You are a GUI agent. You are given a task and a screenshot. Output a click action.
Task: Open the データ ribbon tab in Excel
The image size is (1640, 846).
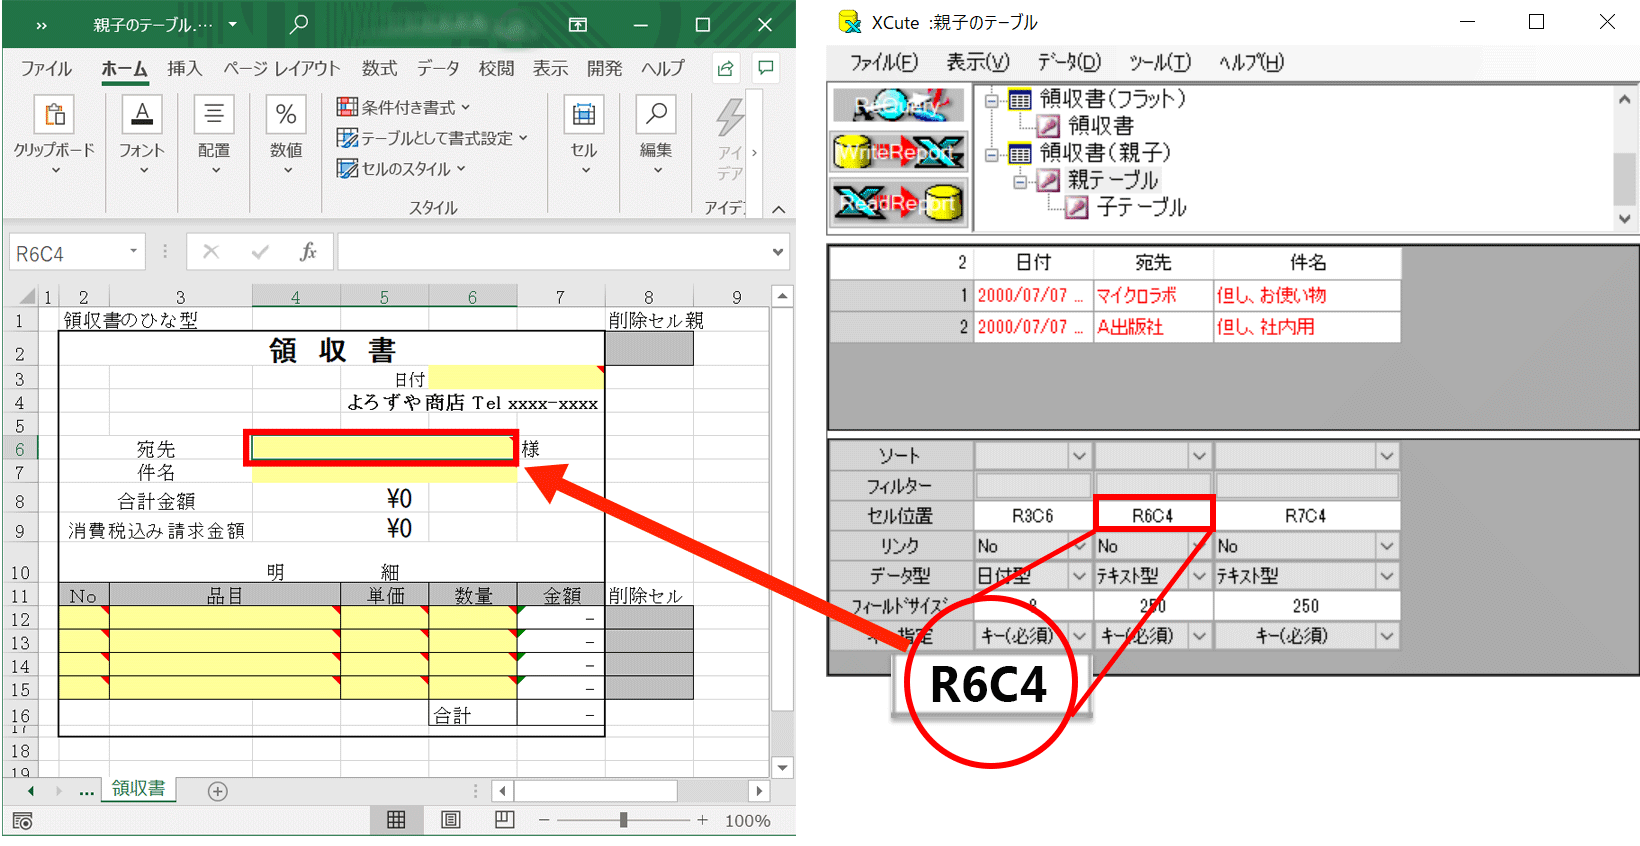[x=438, y=68]
